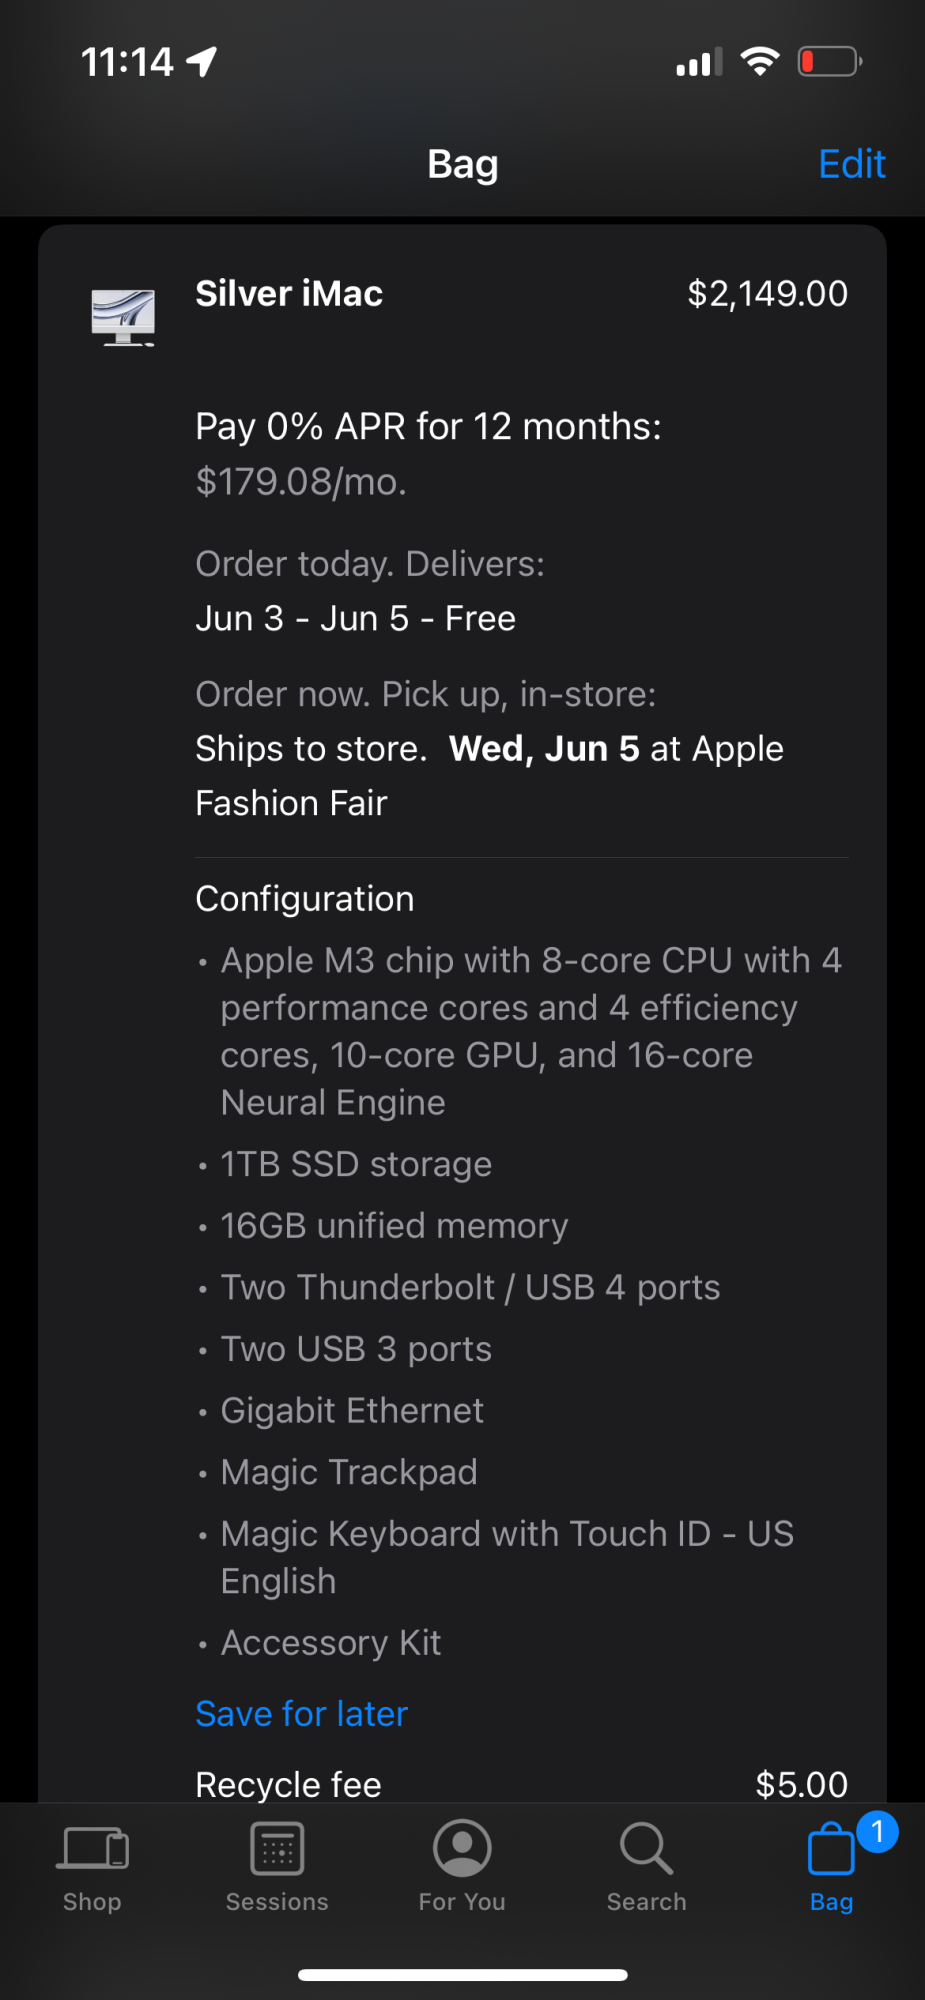
Task: Tap the cellular signal bars
Action: (699, 63)
